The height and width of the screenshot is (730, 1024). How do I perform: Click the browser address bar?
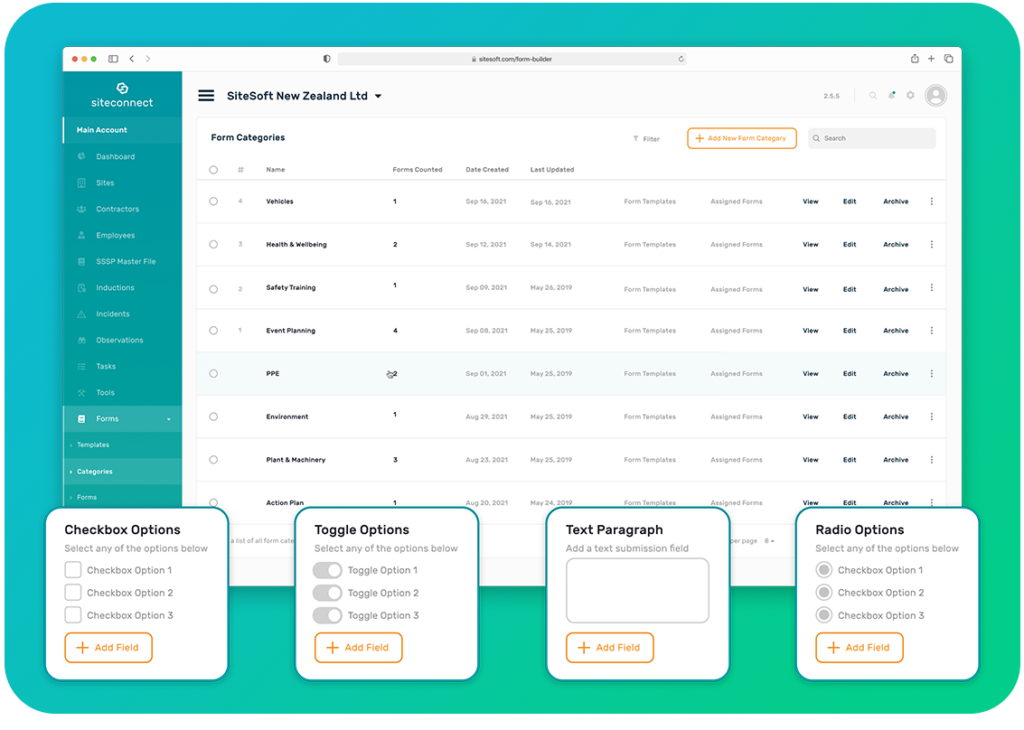click(x=512, y=59)
